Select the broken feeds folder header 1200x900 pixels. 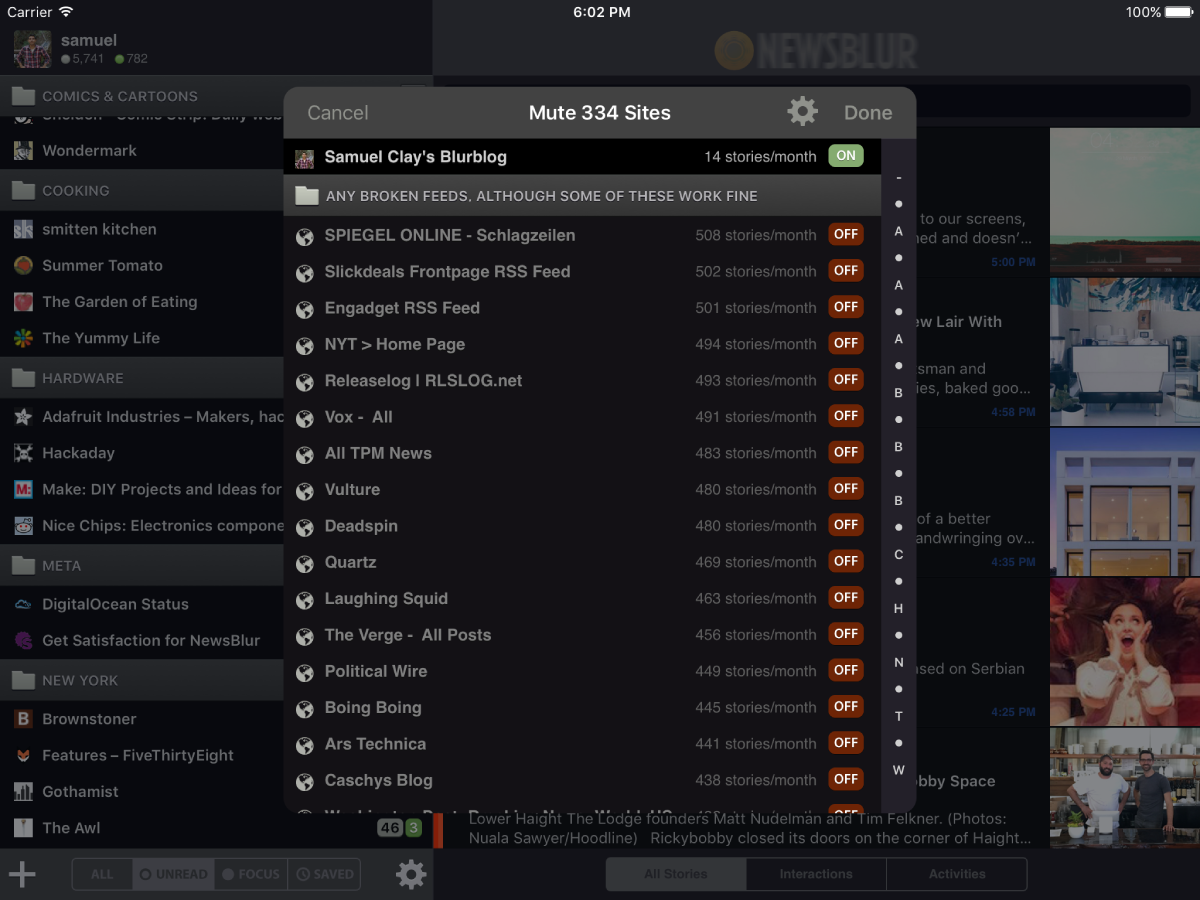point(582,196)
